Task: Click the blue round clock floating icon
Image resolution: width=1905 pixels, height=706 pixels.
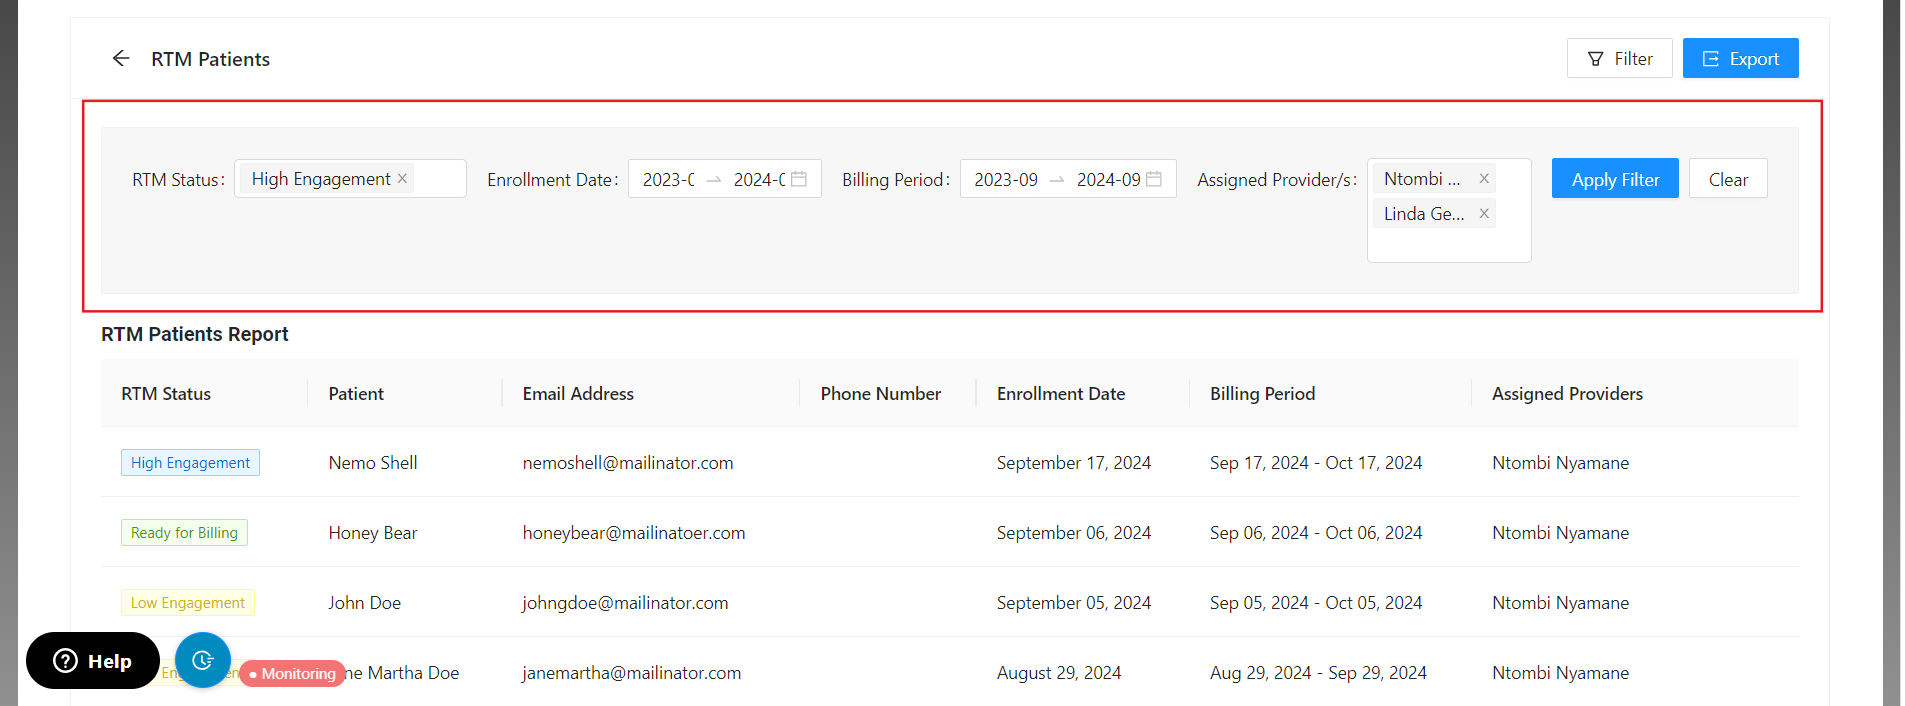Action: click(x=203, y=660)
